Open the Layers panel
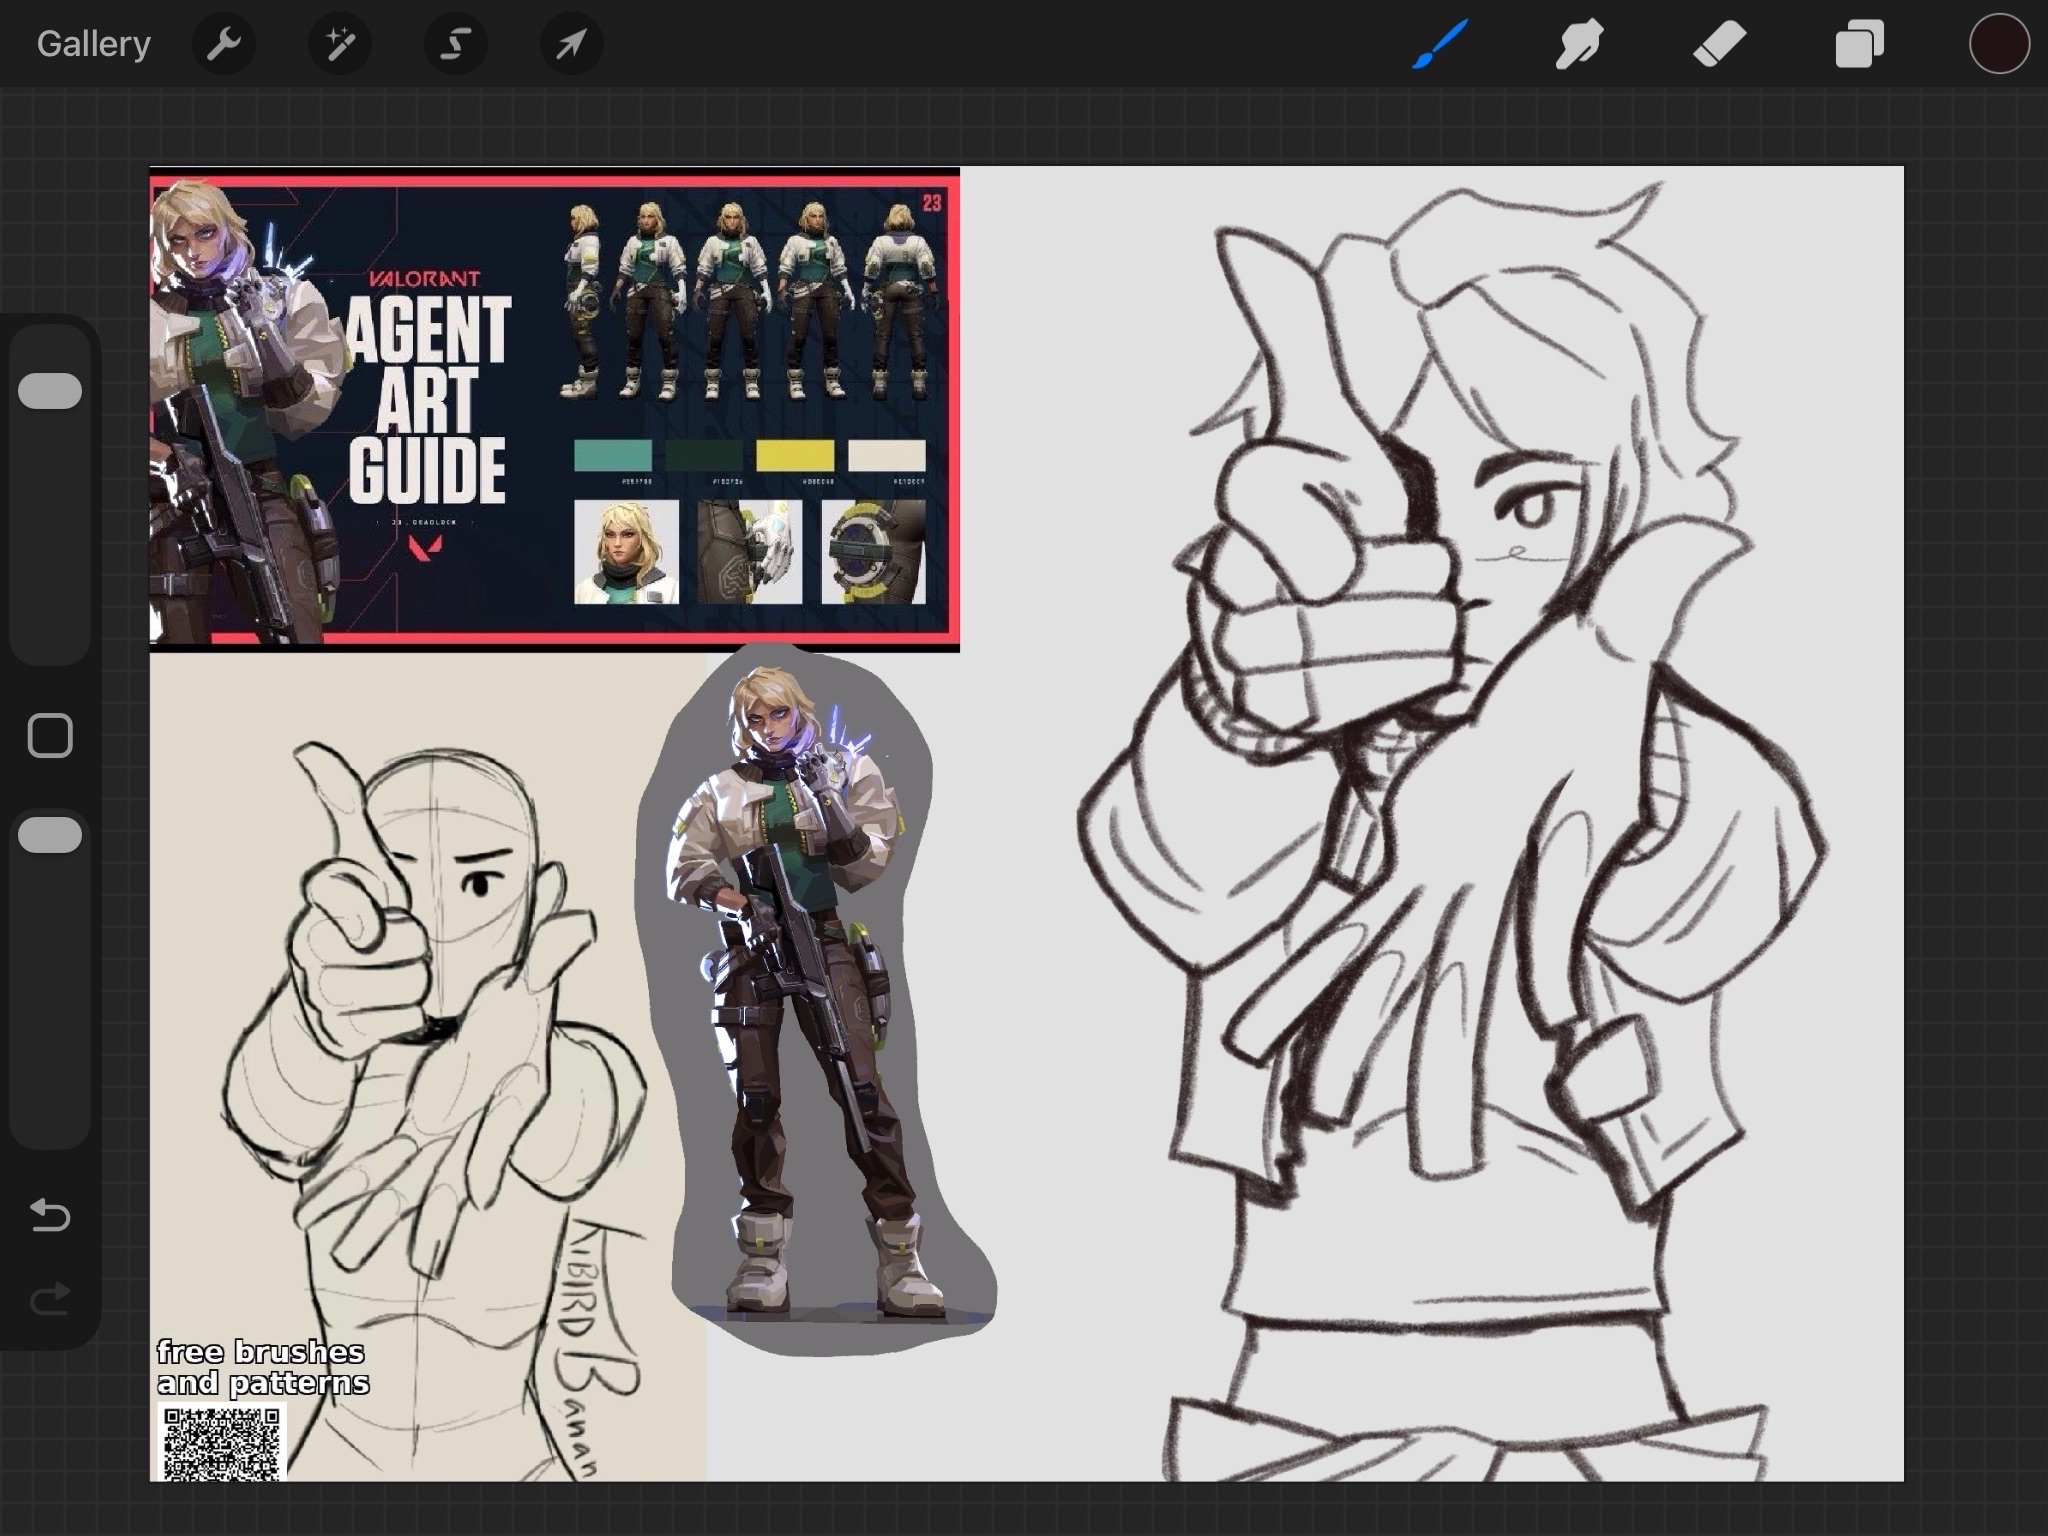The image size is (2048, 1536). coord(1859,44)
